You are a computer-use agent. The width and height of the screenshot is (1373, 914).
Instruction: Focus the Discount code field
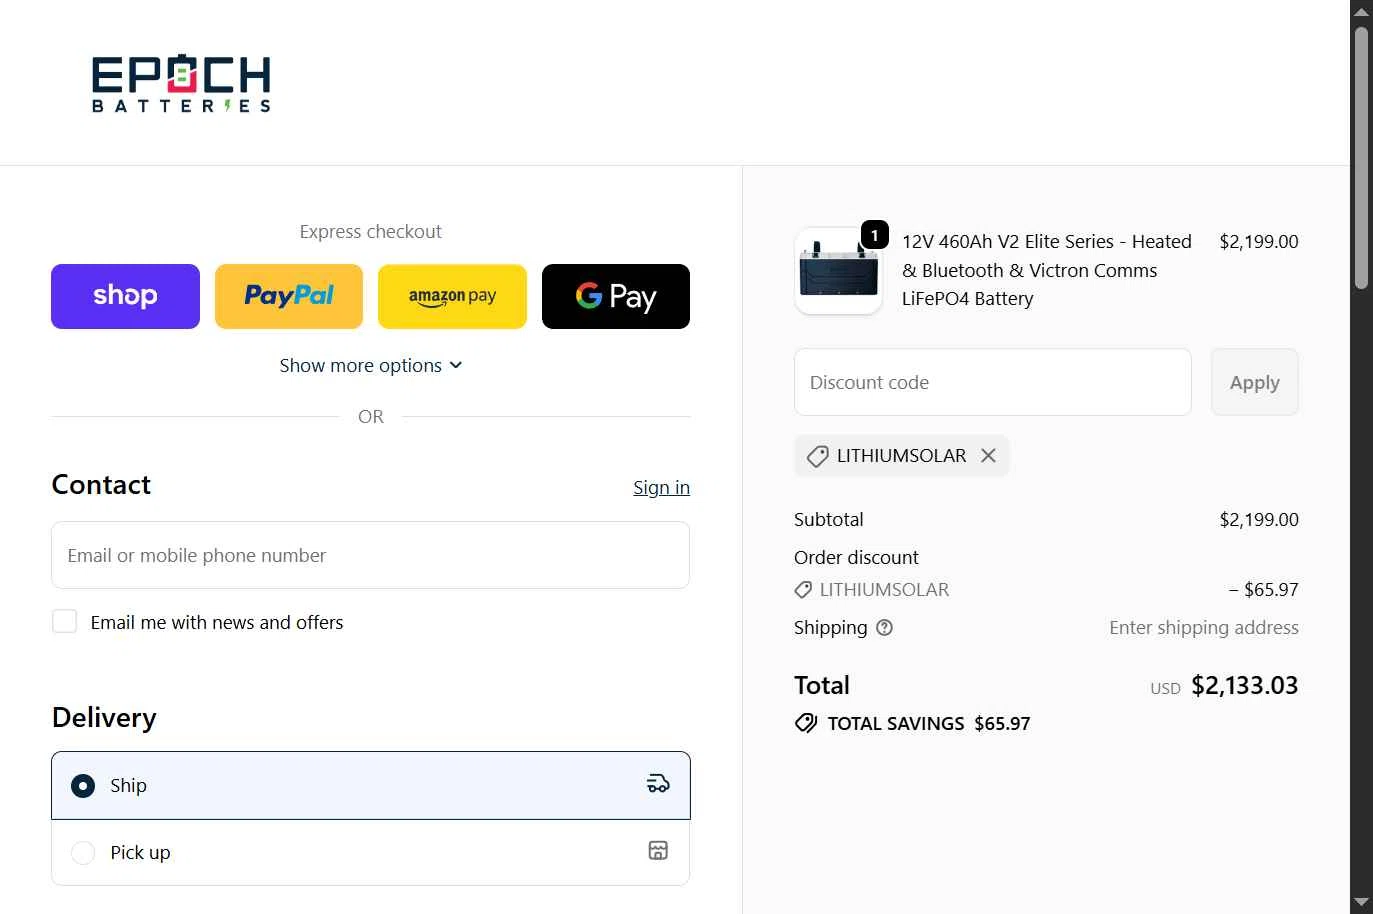pos(993,382)
